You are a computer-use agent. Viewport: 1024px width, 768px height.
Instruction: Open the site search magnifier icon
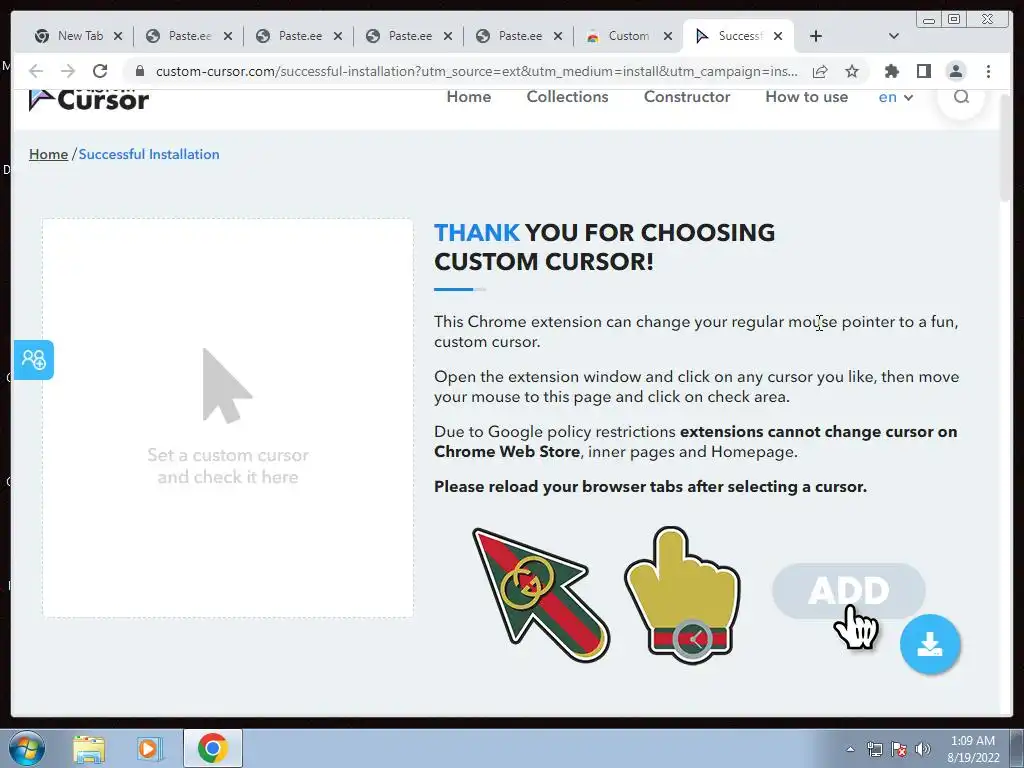coord(961,97)
